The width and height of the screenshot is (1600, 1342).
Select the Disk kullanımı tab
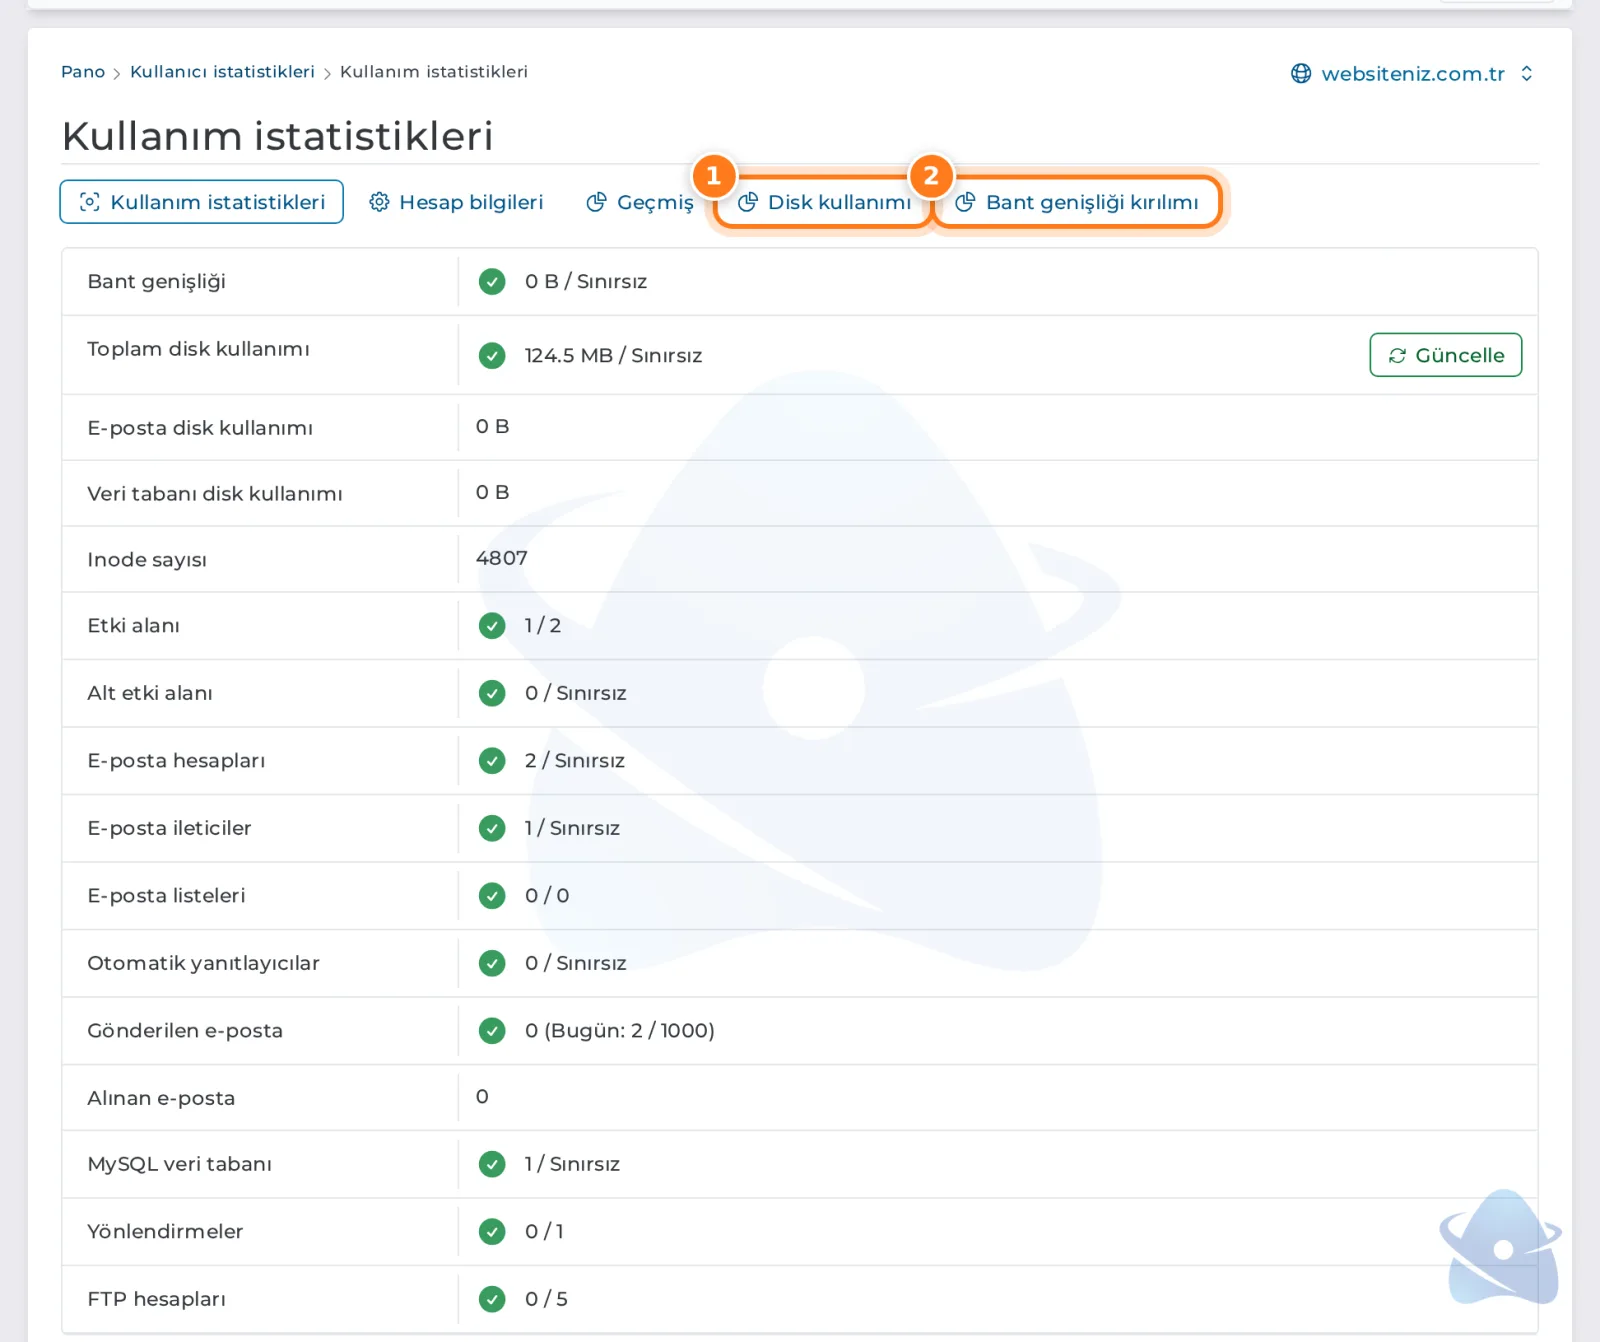click(x=825, y=202)
